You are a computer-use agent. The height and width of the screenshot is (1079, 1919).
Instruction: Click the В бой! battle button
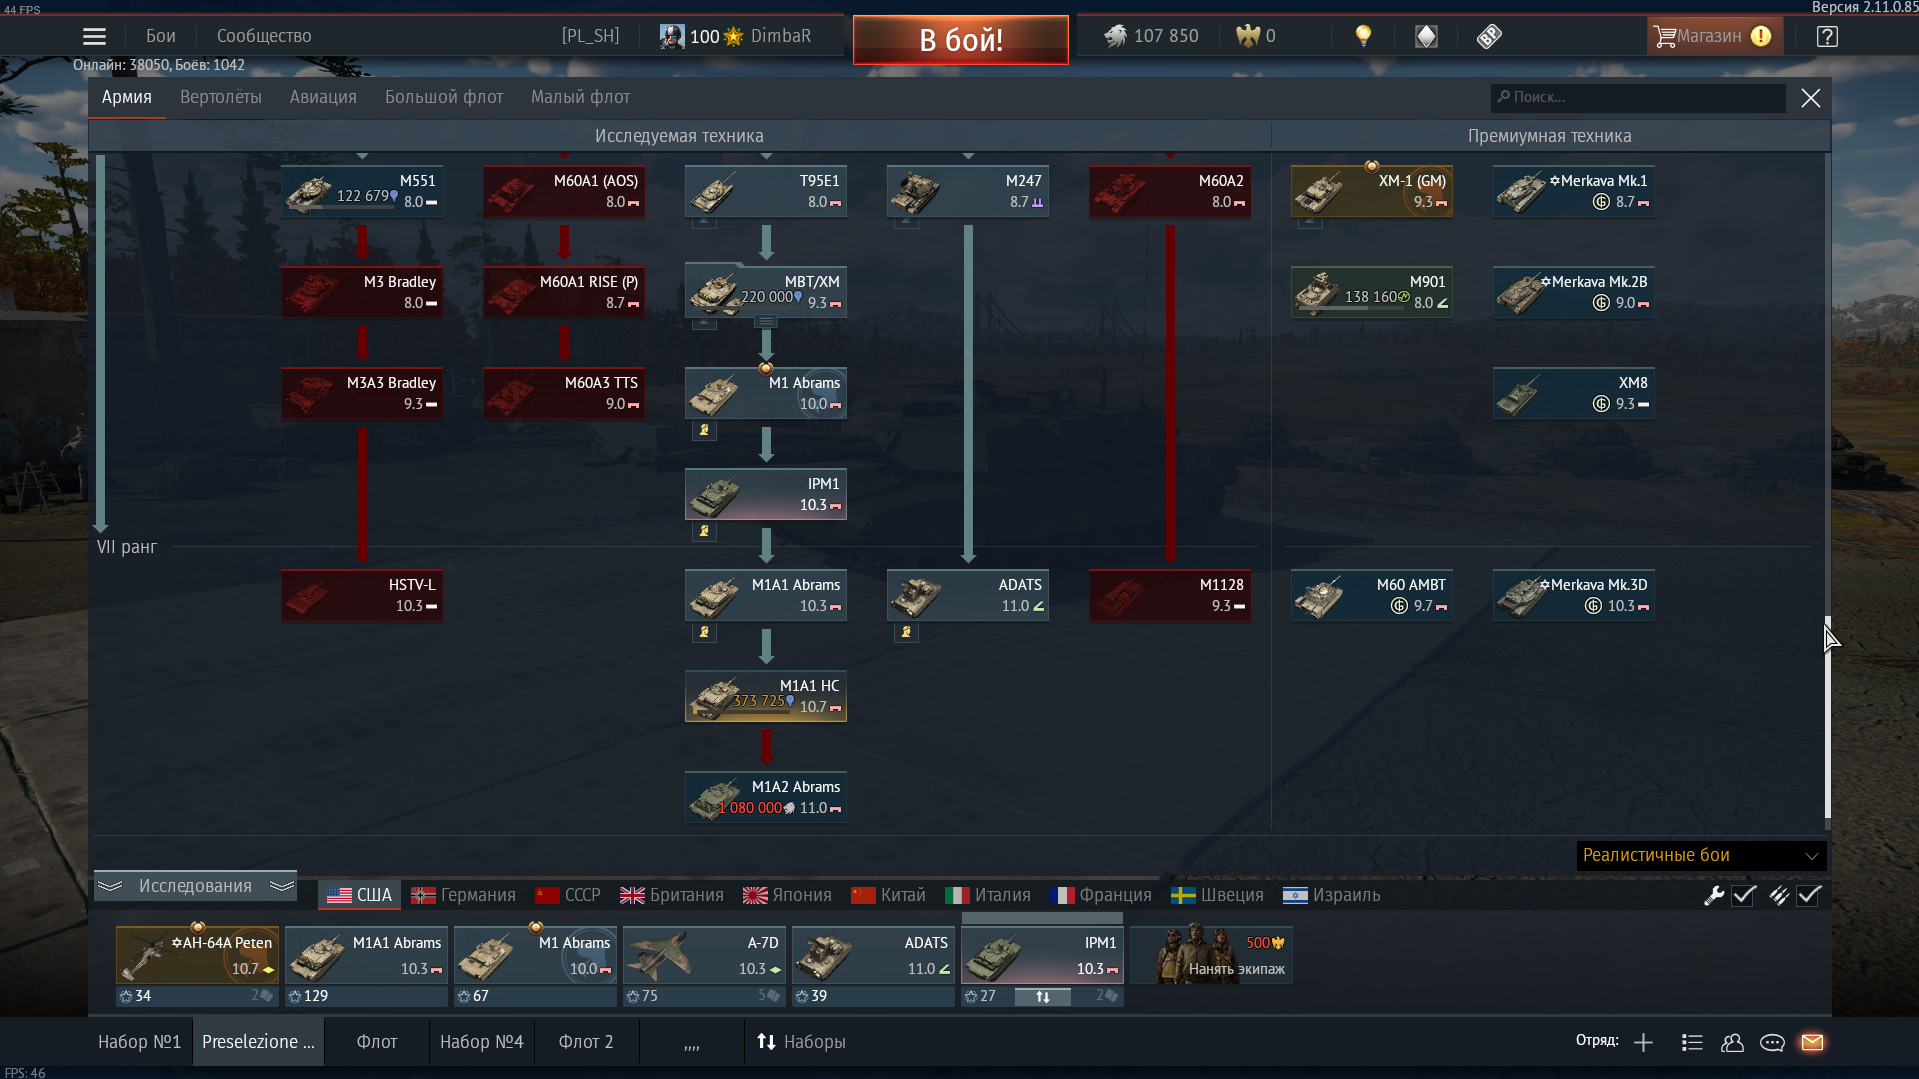(x=961, y=40)
